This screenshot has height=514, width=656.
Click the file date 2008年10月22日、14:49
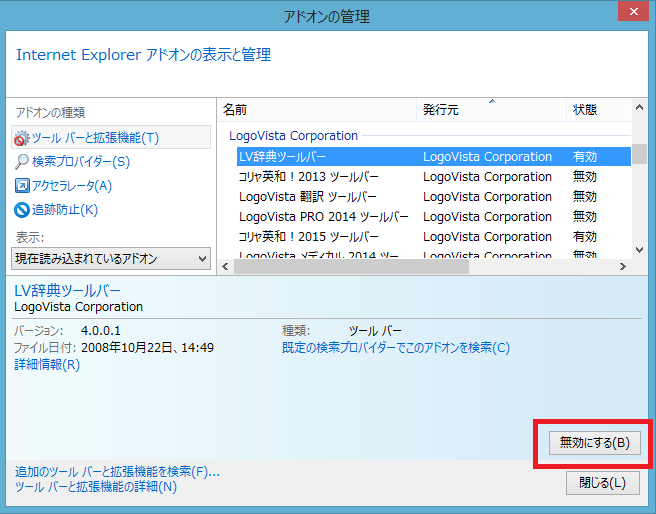point(147,348)
